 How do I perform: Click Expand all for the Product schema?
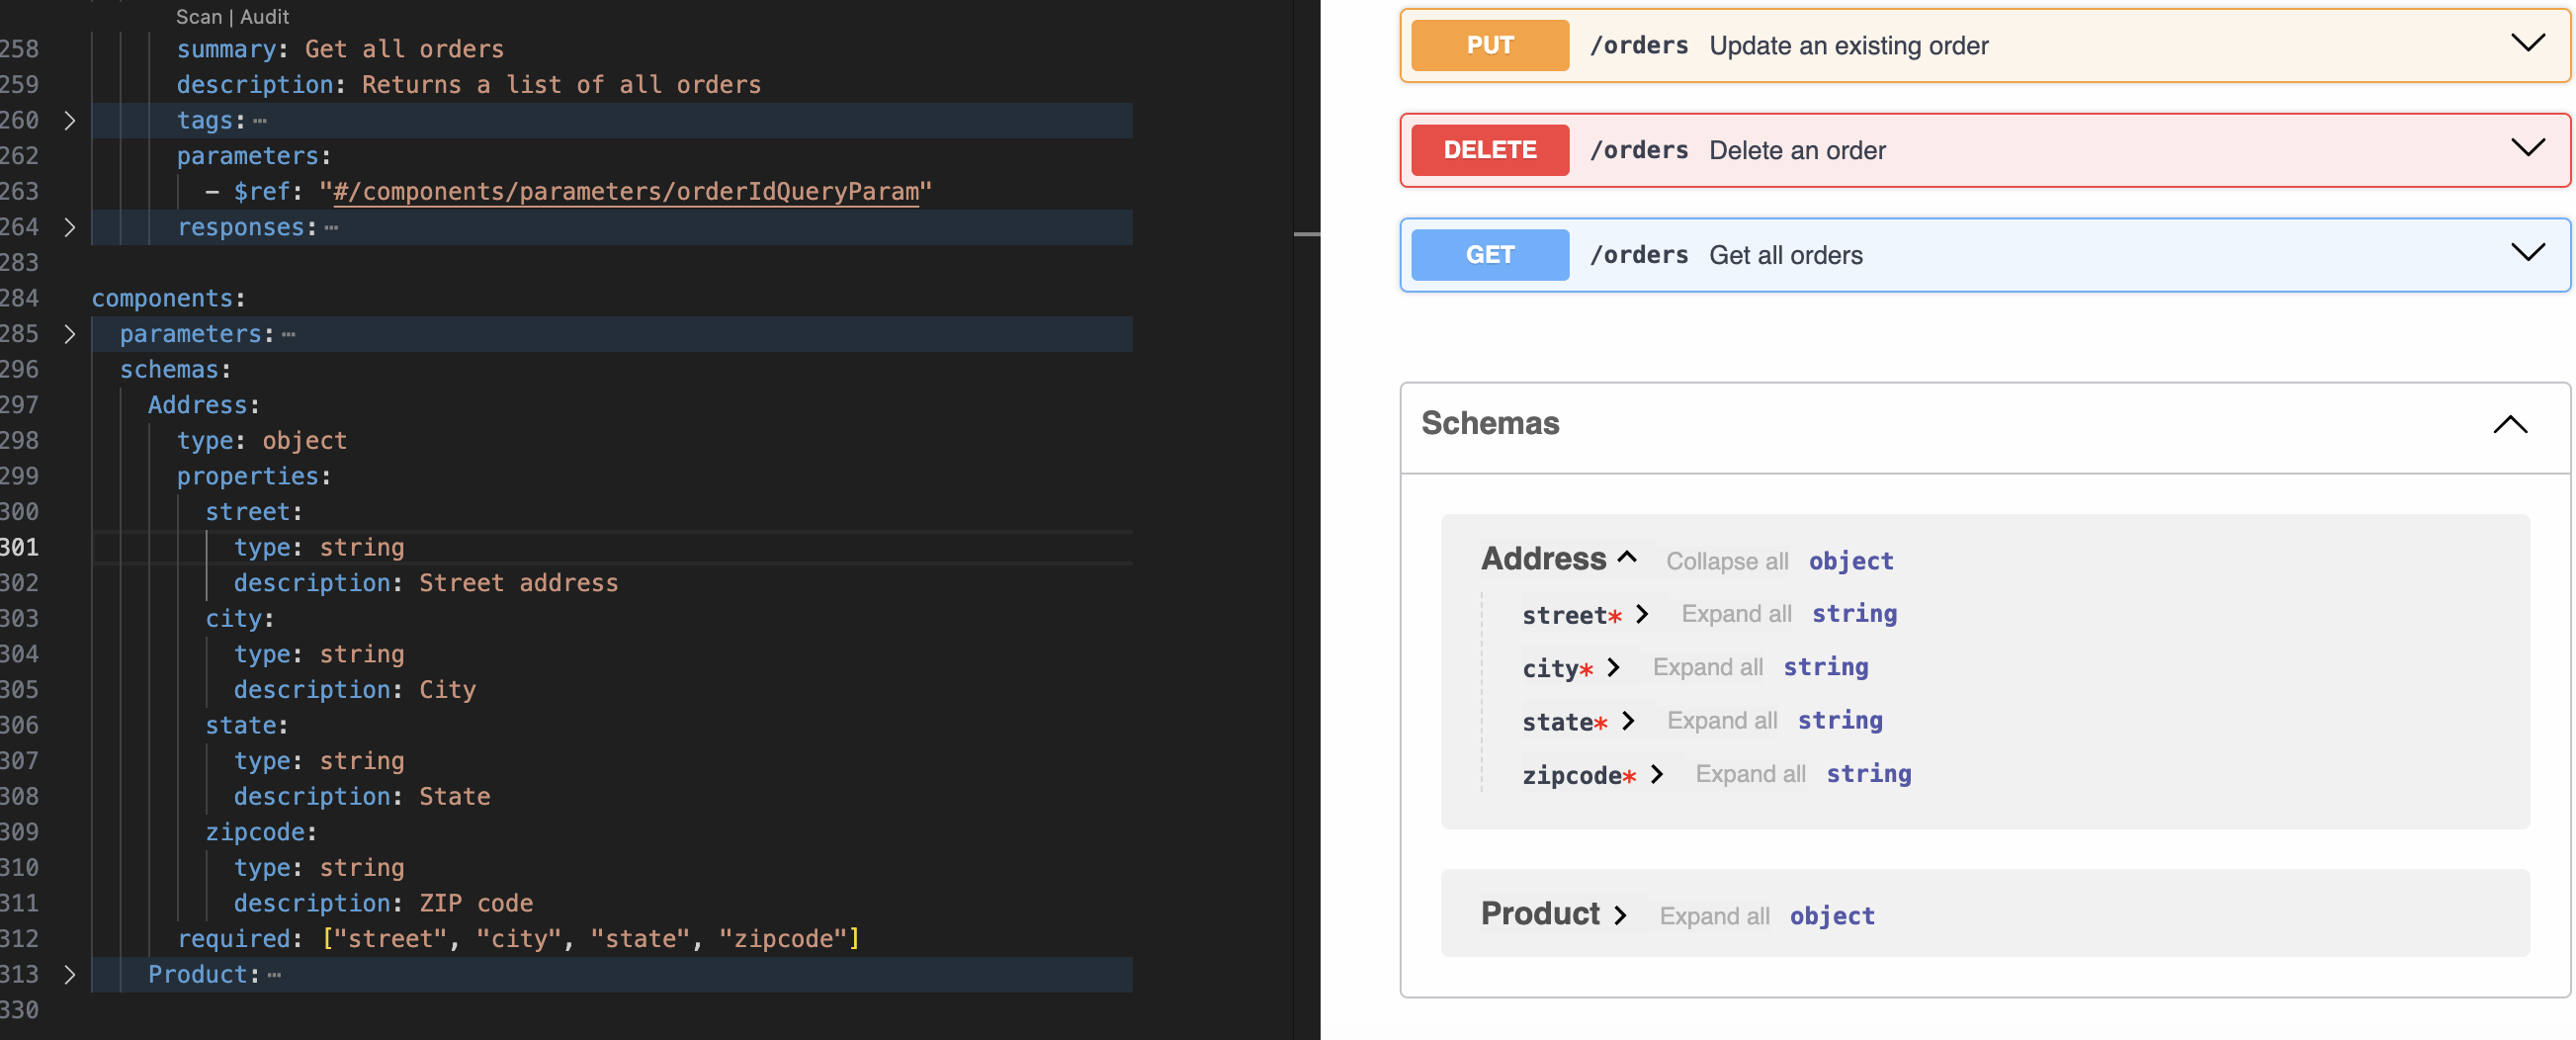(x=1715, y=916)
